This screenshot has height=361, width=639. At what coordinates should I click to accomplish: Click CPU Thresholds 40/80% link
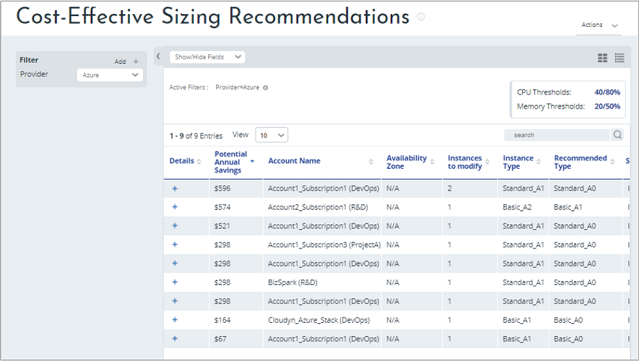pos(607,92)
